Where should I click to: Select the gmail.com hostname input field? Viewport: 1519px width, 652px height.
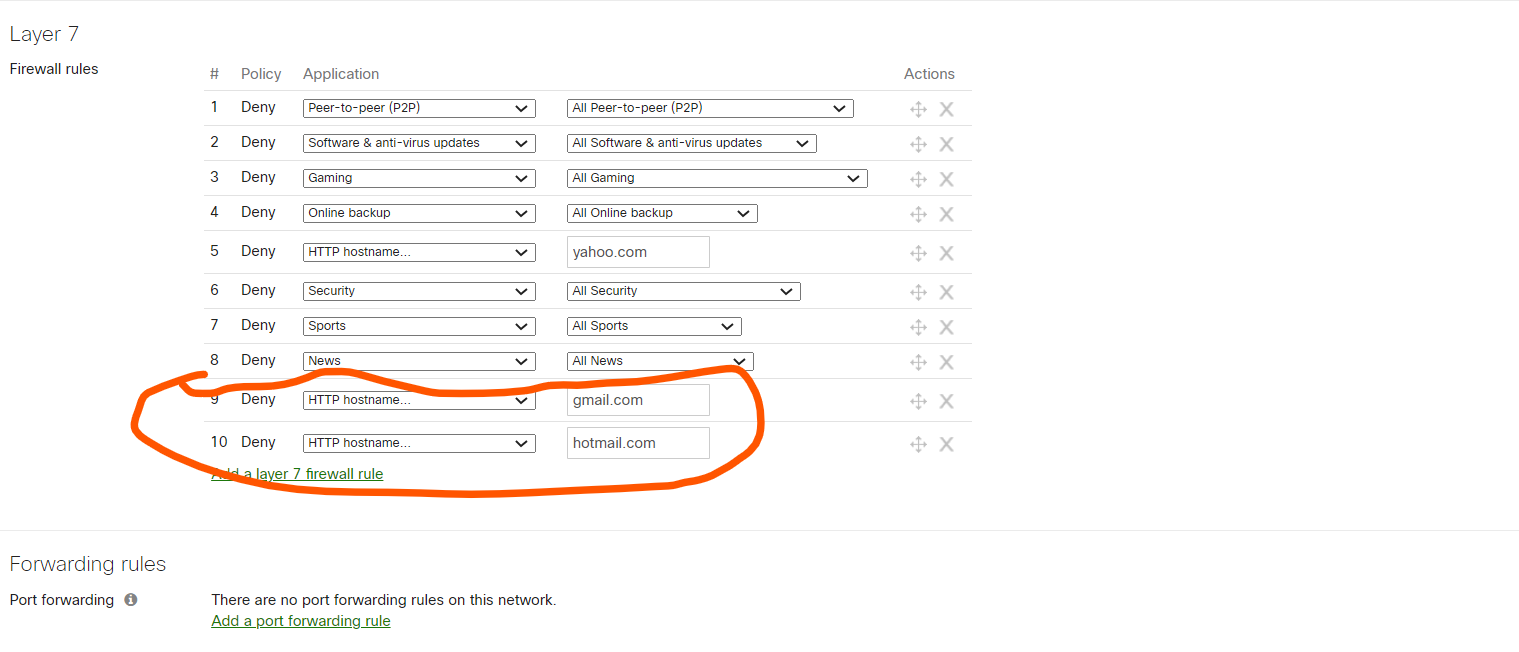point(638,399)
